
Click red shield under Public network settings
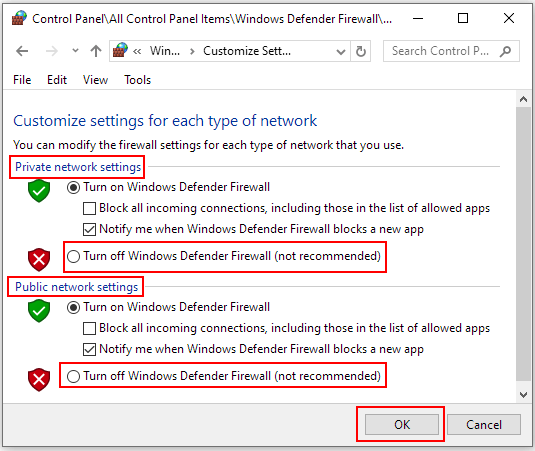point(39,379)
